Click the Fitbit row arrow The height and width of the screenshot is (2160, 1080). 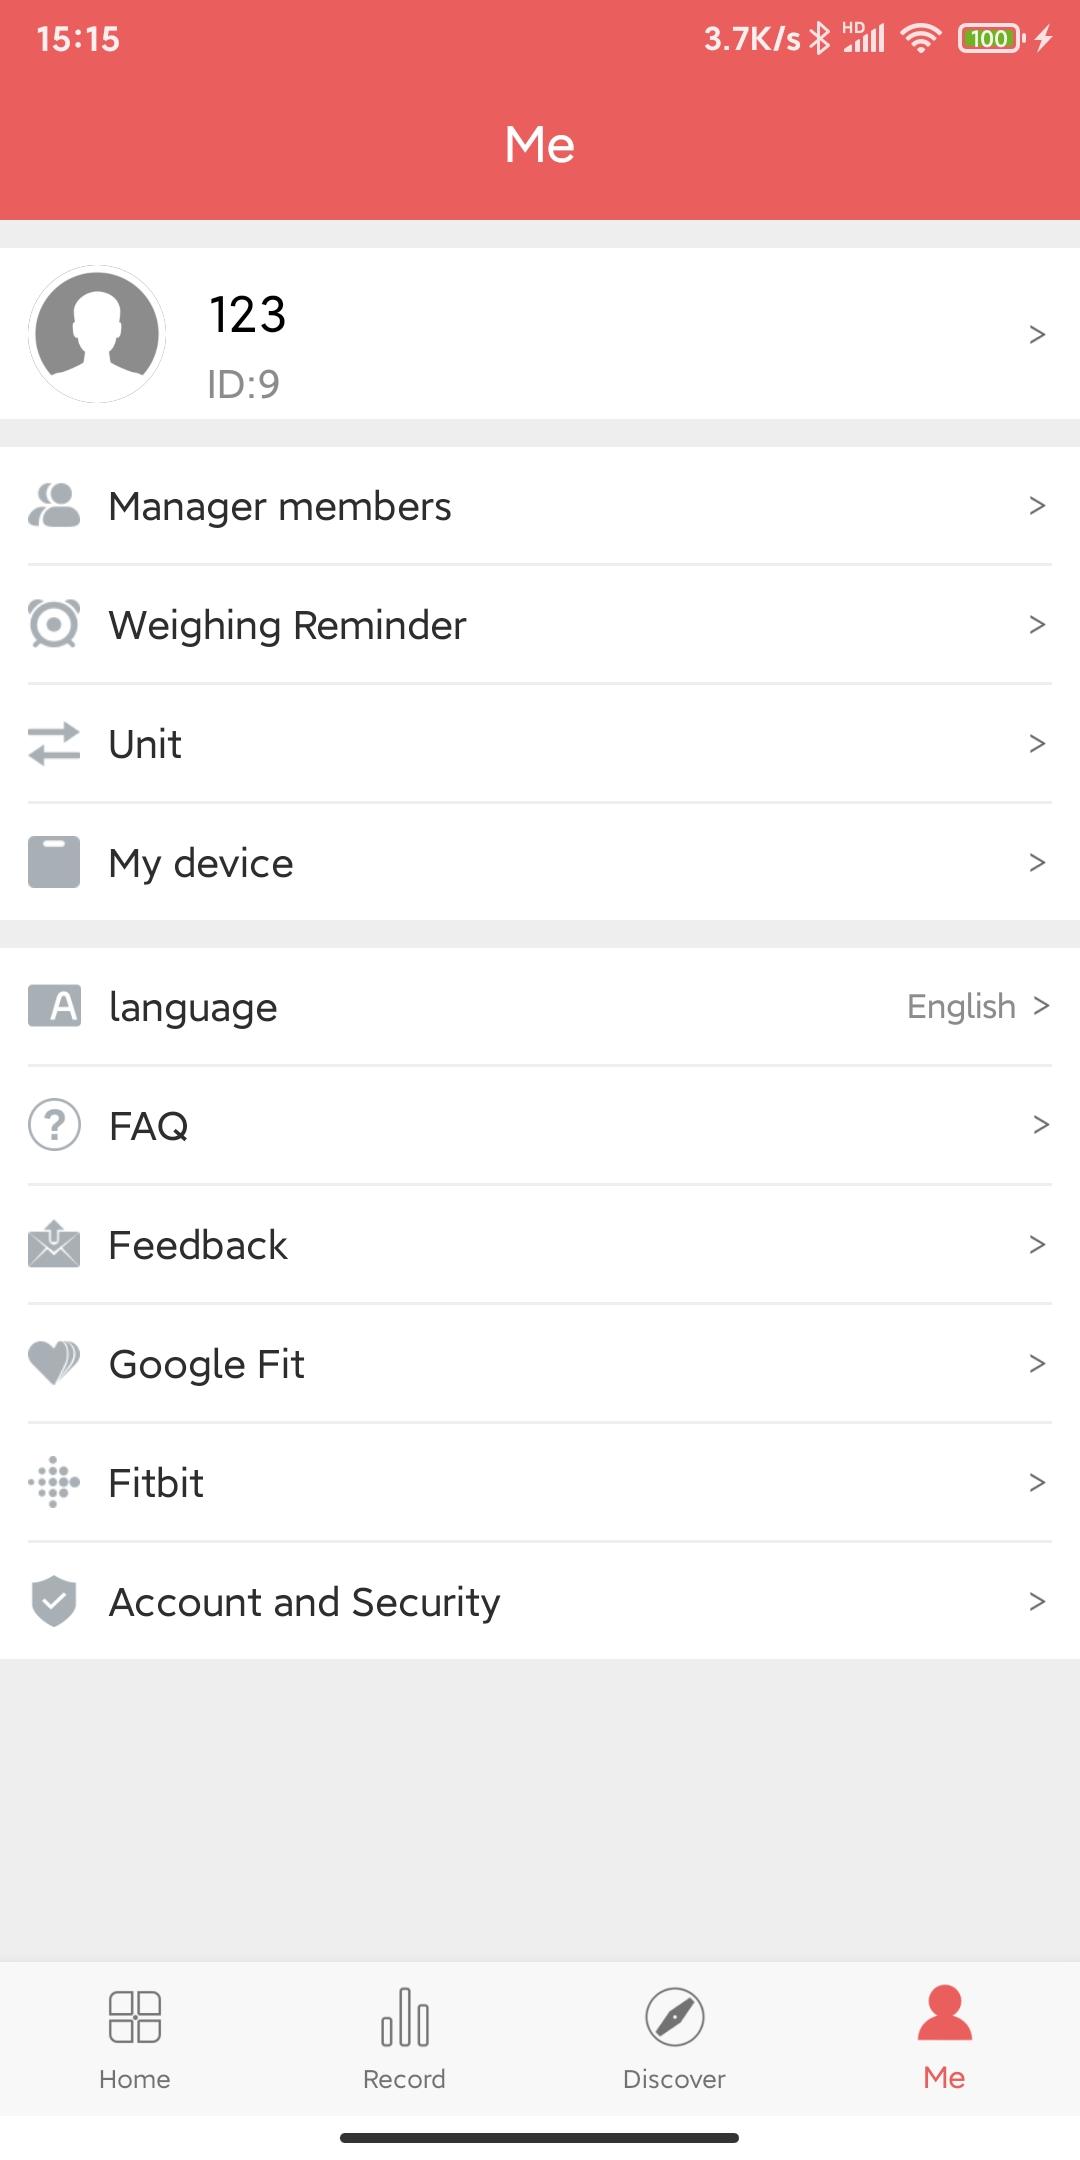point(1037,1482)
